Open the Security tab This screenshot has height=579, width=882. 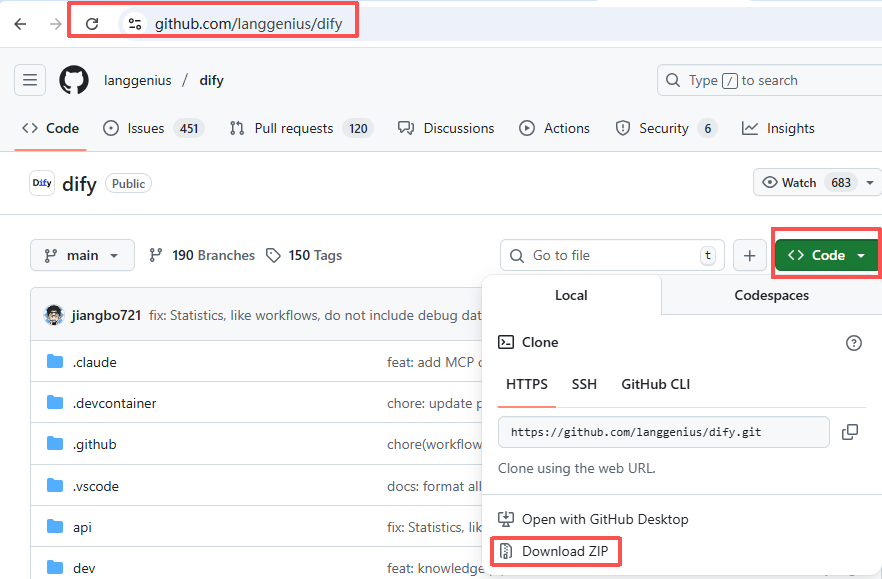[x=666, y=128]
